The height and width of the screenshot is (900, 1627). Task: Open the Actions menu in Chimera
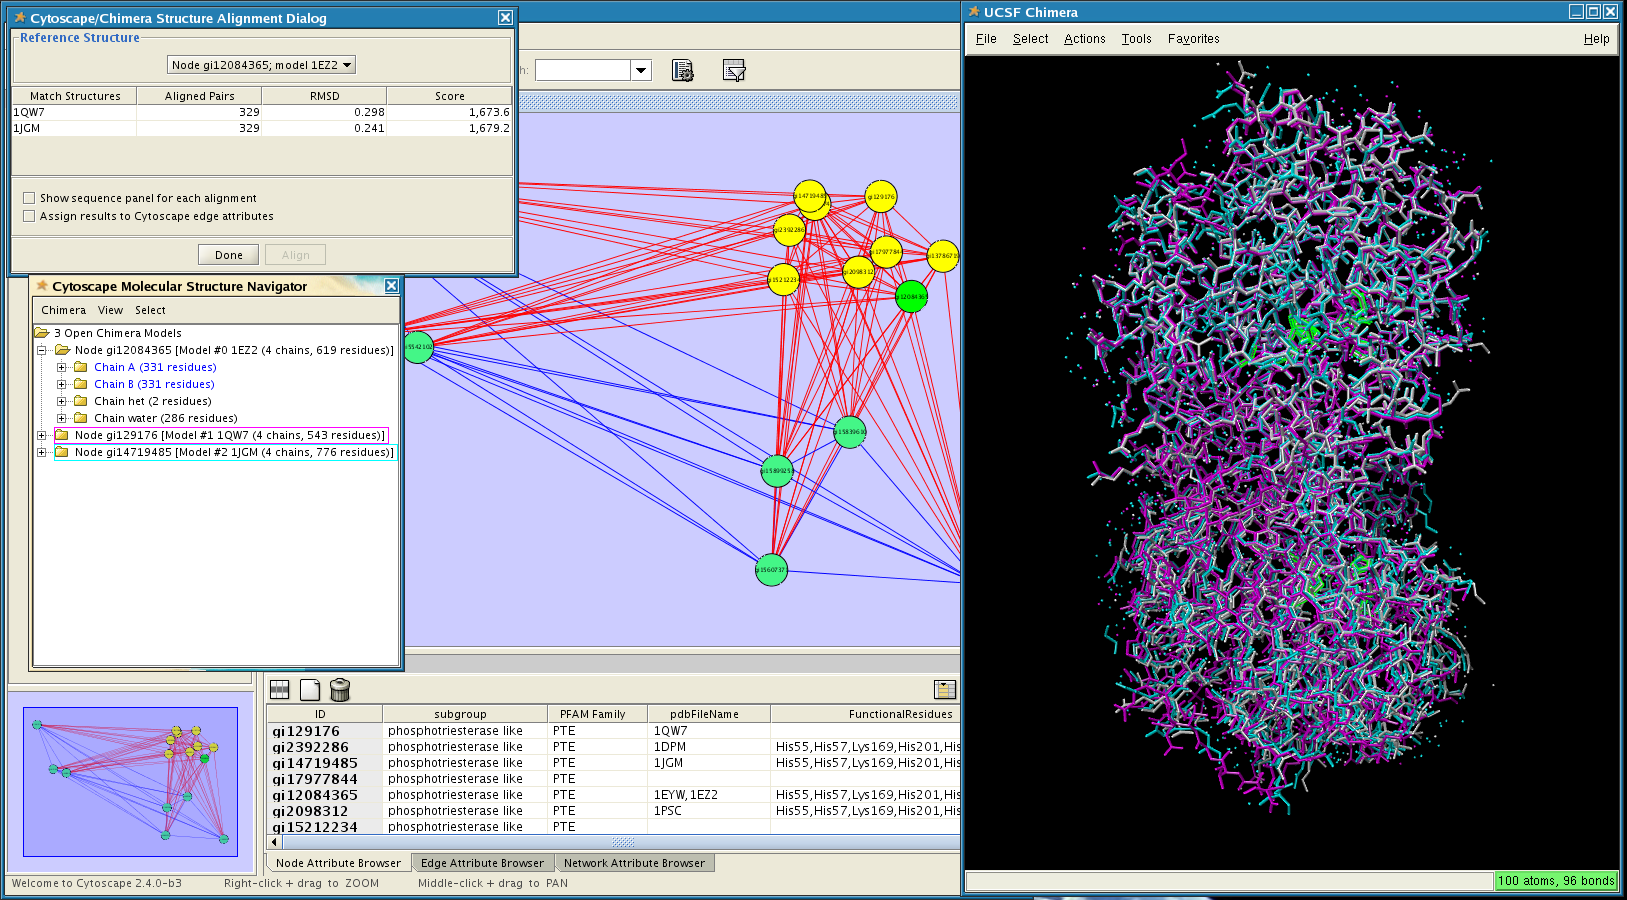tap(1084, 39)
